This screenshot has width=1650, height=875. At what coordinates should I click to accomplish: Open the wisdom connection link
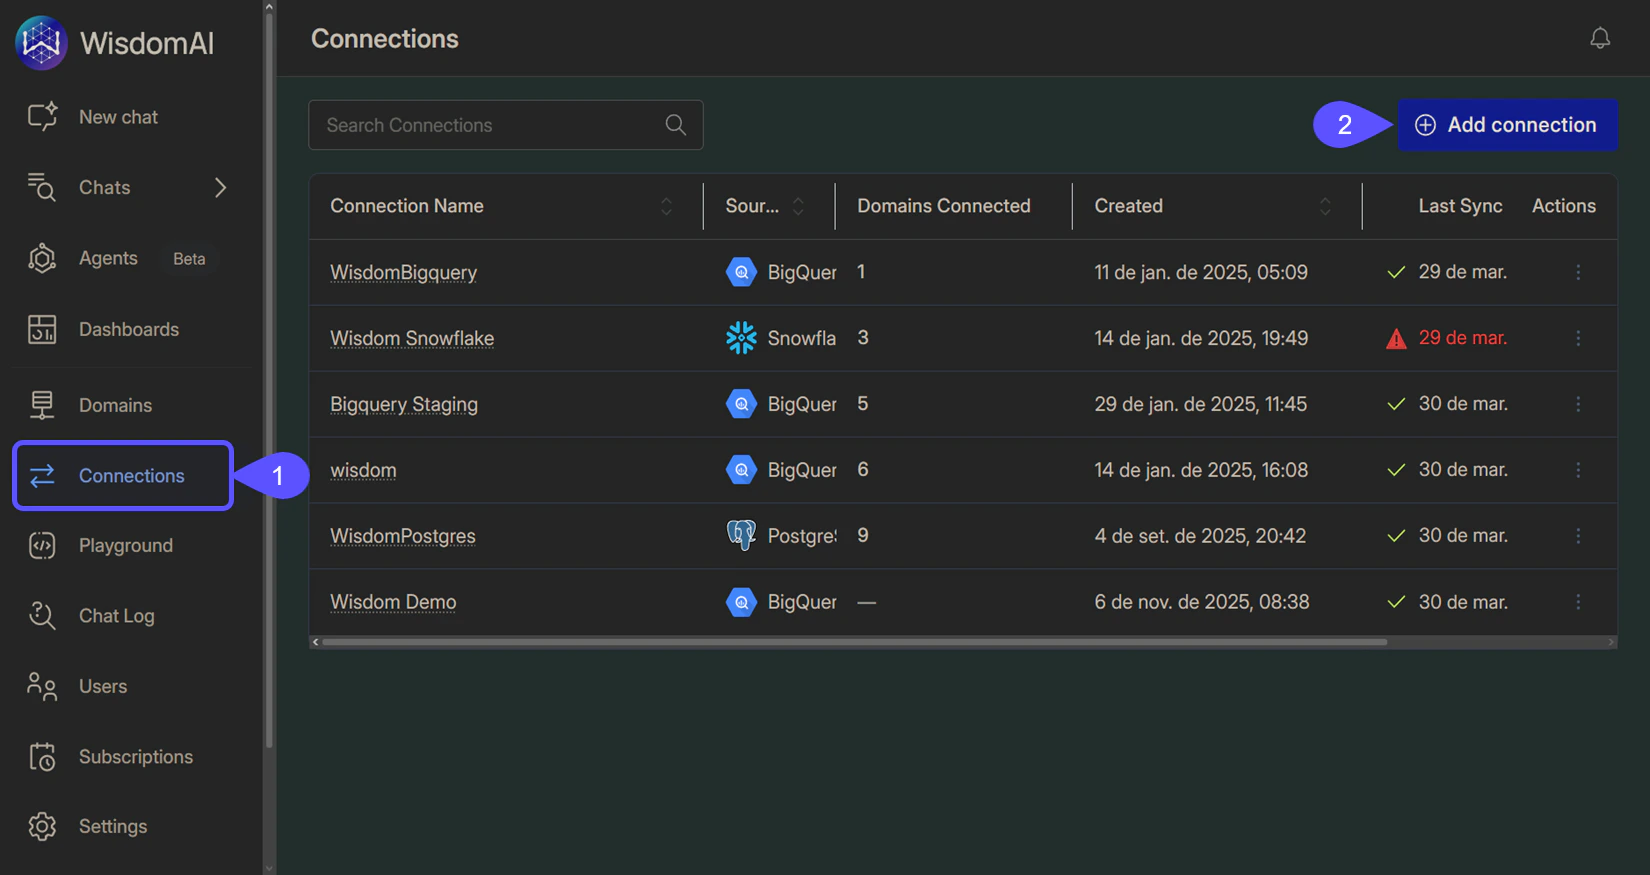[x=363, y=470]
